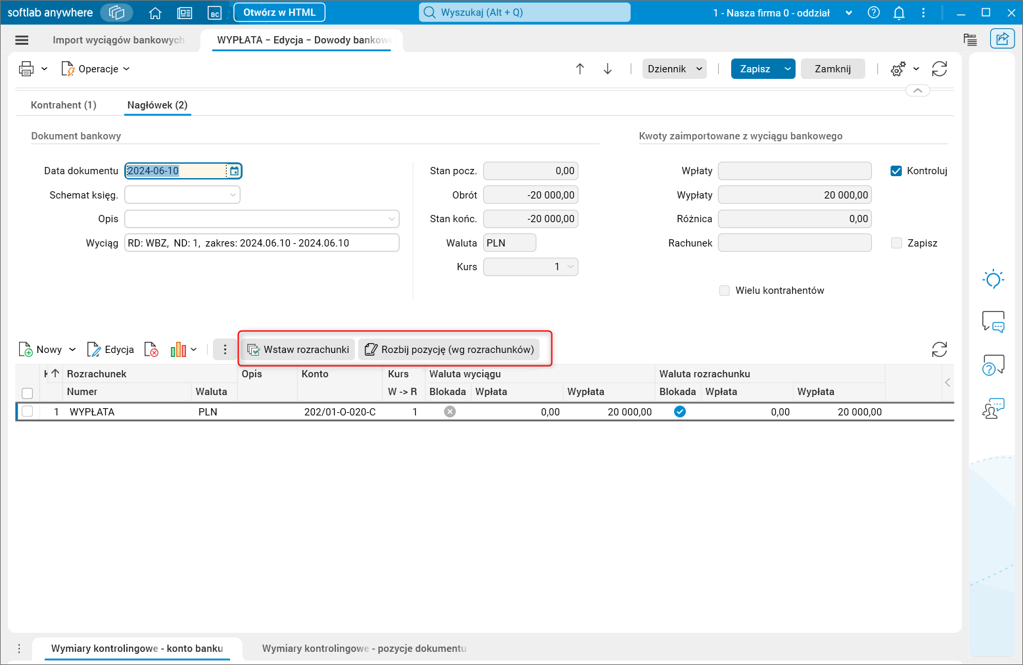1023x665 pixels.
Task: Select all rows with header checkbox
Action: click(27, 393)
